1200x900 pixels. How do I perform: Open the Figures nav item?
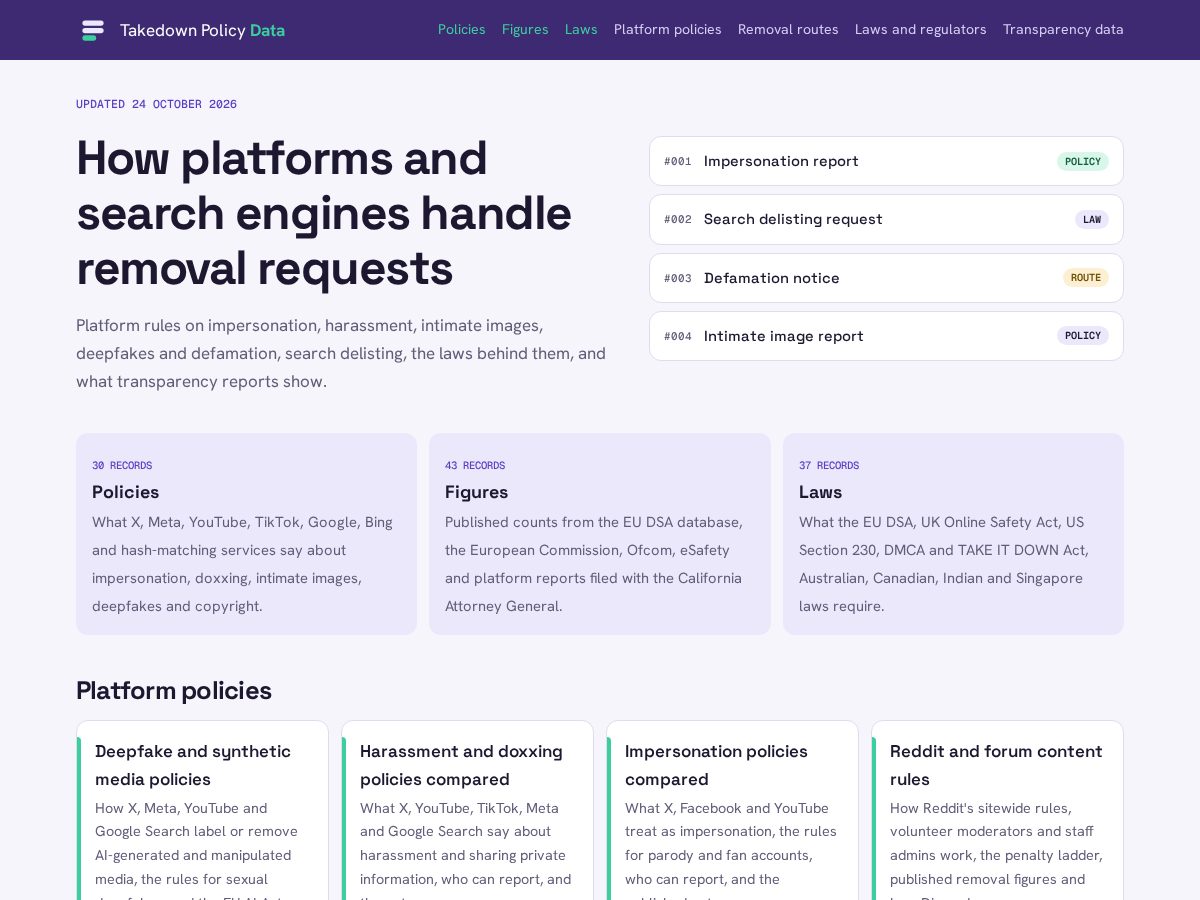point(525,30)
